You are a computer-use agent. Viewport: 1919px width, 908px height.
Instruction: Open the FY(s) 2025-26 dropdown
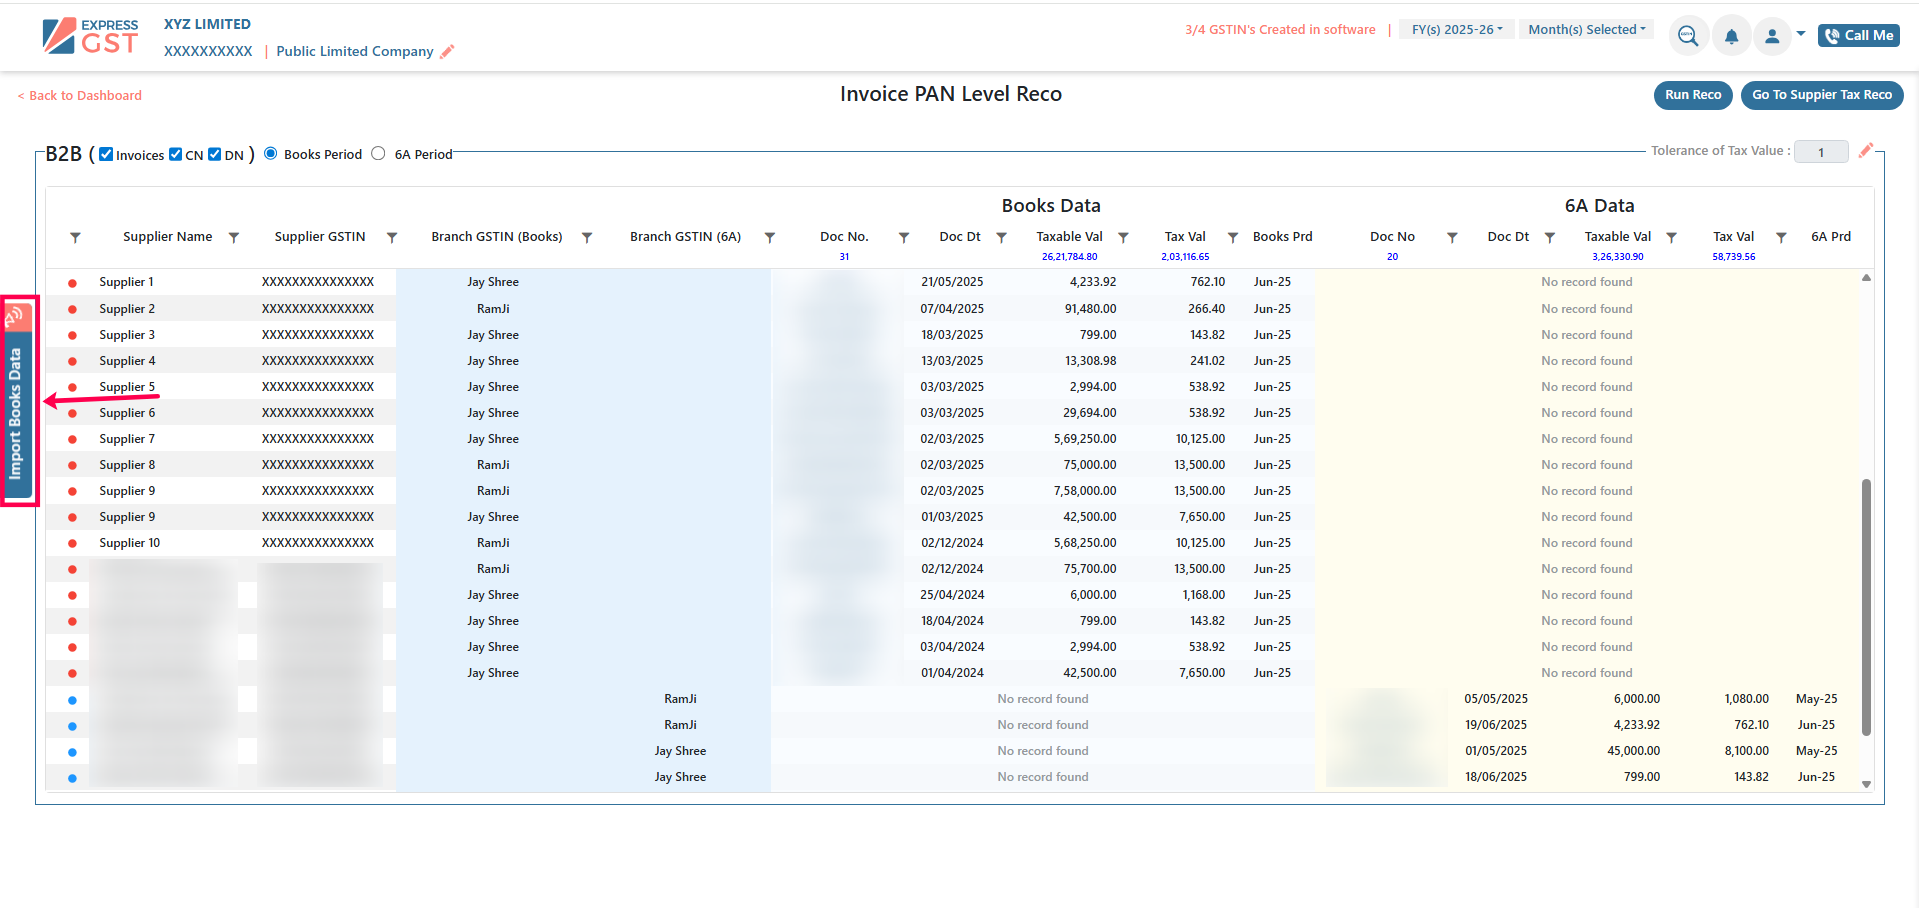click(1456, 30)
